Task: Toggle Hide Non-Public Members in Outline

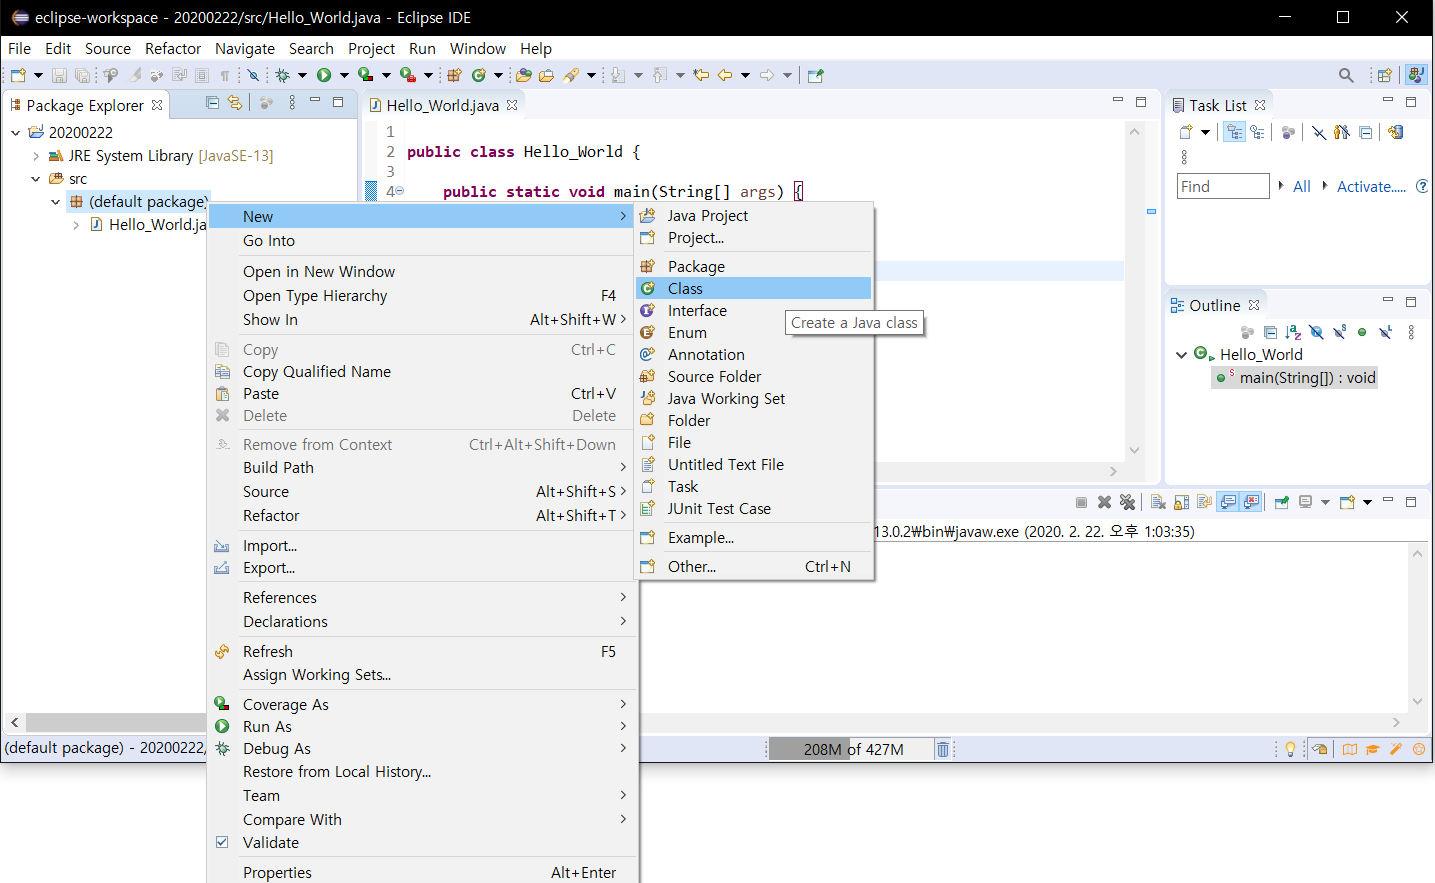Action: point(1362,332)
